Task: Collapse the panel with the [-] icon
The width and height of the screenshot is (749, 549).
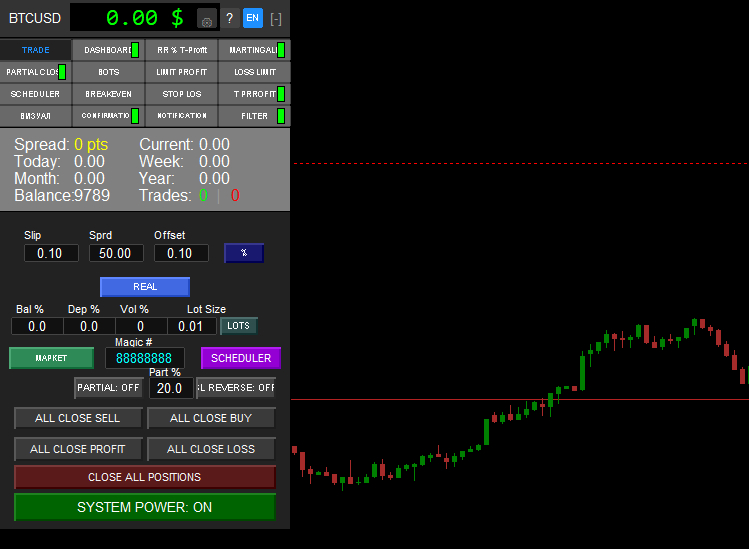Action: coord(276,19)
